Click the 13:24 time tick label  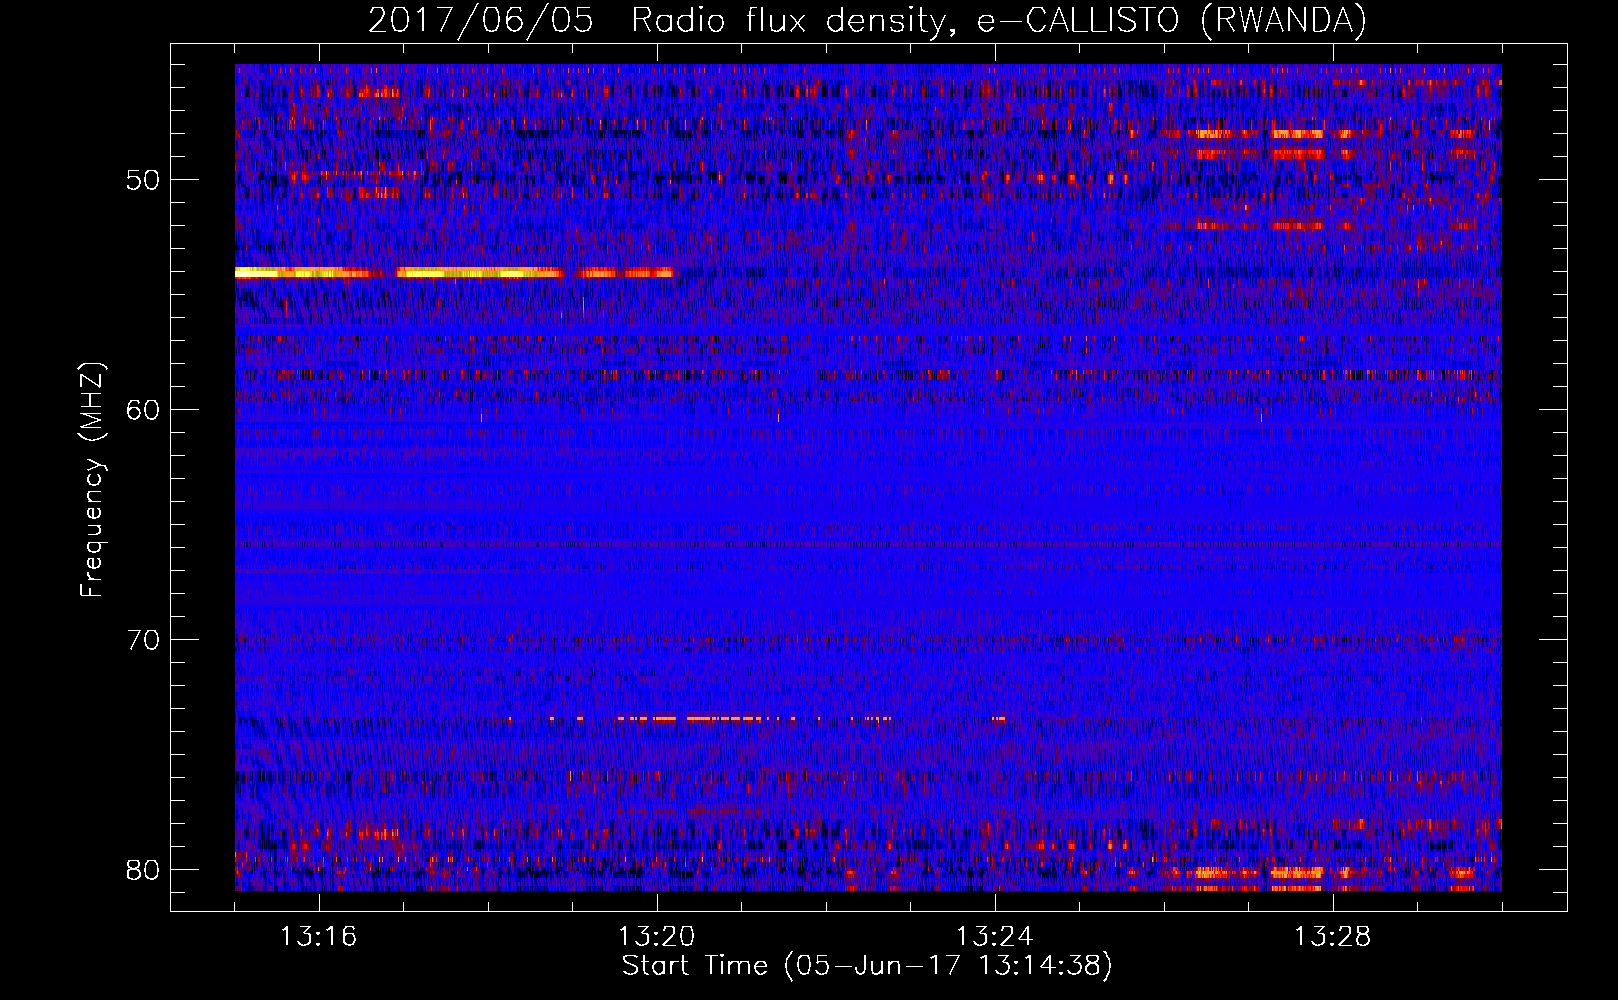coord(995,937)
